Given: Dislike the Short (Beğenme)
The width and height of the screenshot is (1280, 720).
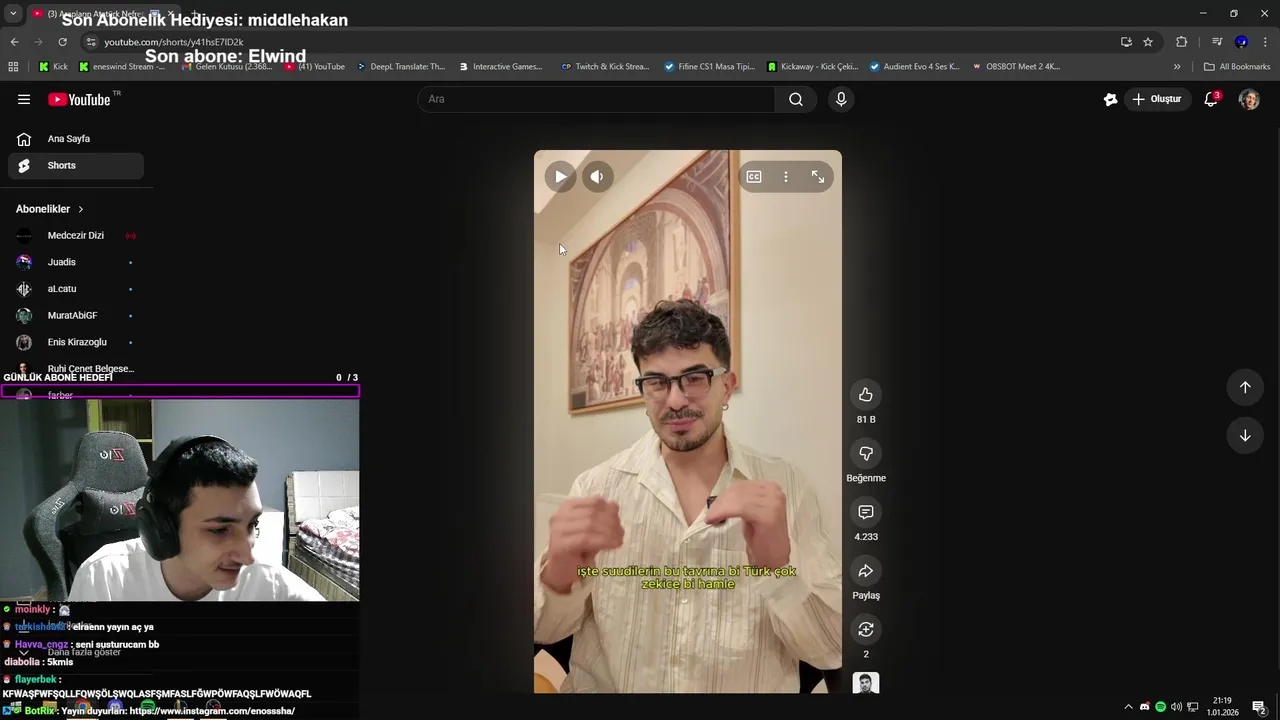Looking at the screenshot, I should point(866,454).
